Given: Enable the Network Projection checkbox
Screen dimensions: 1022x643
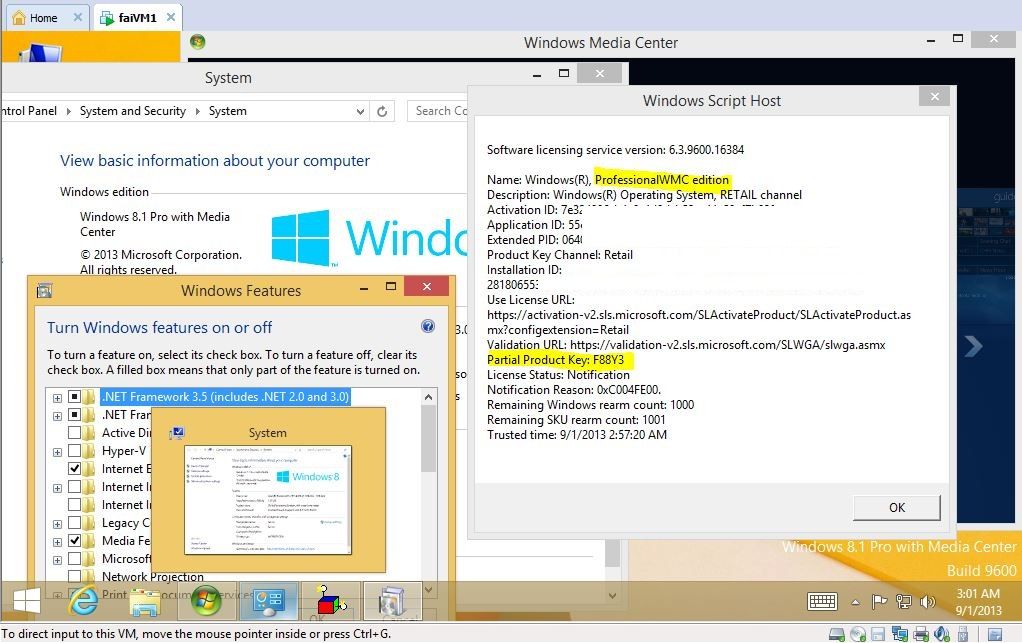Looking at the screenshot, I should point(74,577).
